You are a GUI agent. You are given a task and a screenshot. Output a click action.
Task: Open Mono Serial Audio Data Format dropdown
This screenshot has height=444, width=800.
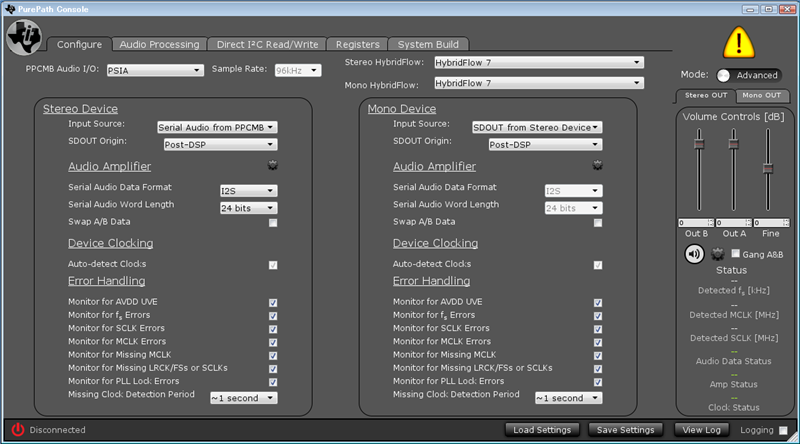click(573, 191)
